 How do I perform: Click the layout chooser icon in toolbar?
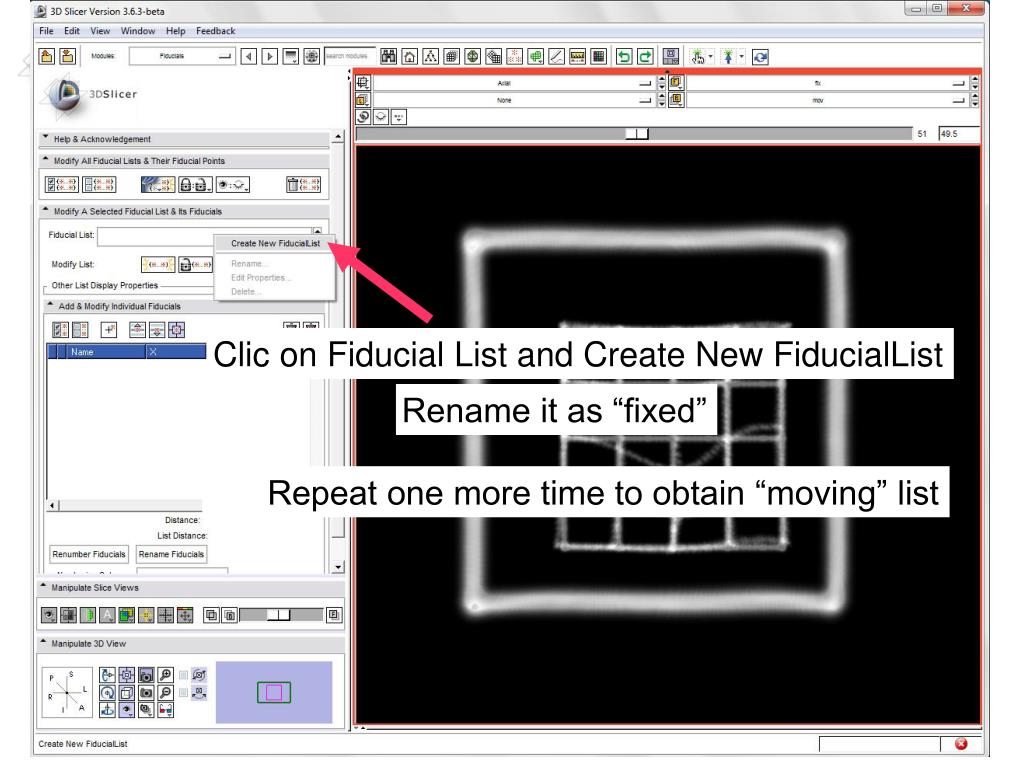coord(671,57)
